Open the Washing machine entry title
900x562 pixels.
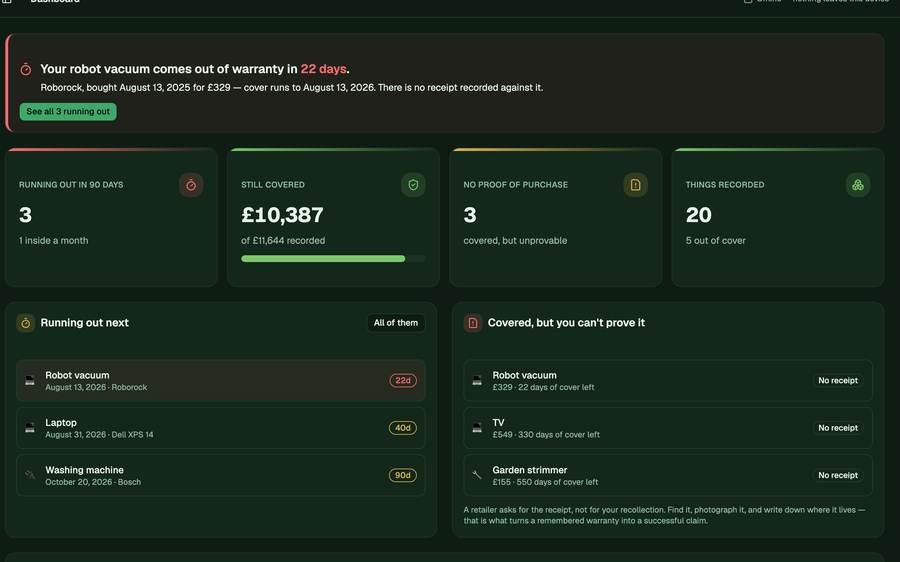pyautogui.click(x=84, y=470)
